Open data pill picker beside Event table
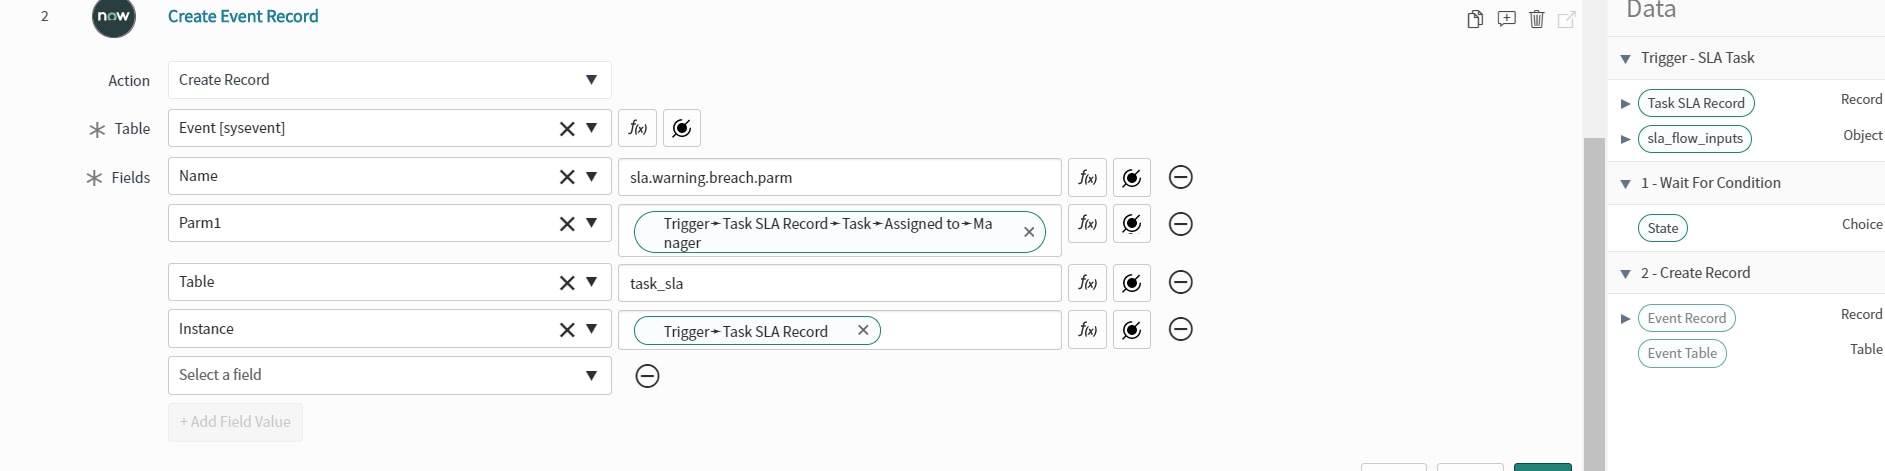1885x471 pixels. click(682, 128)
